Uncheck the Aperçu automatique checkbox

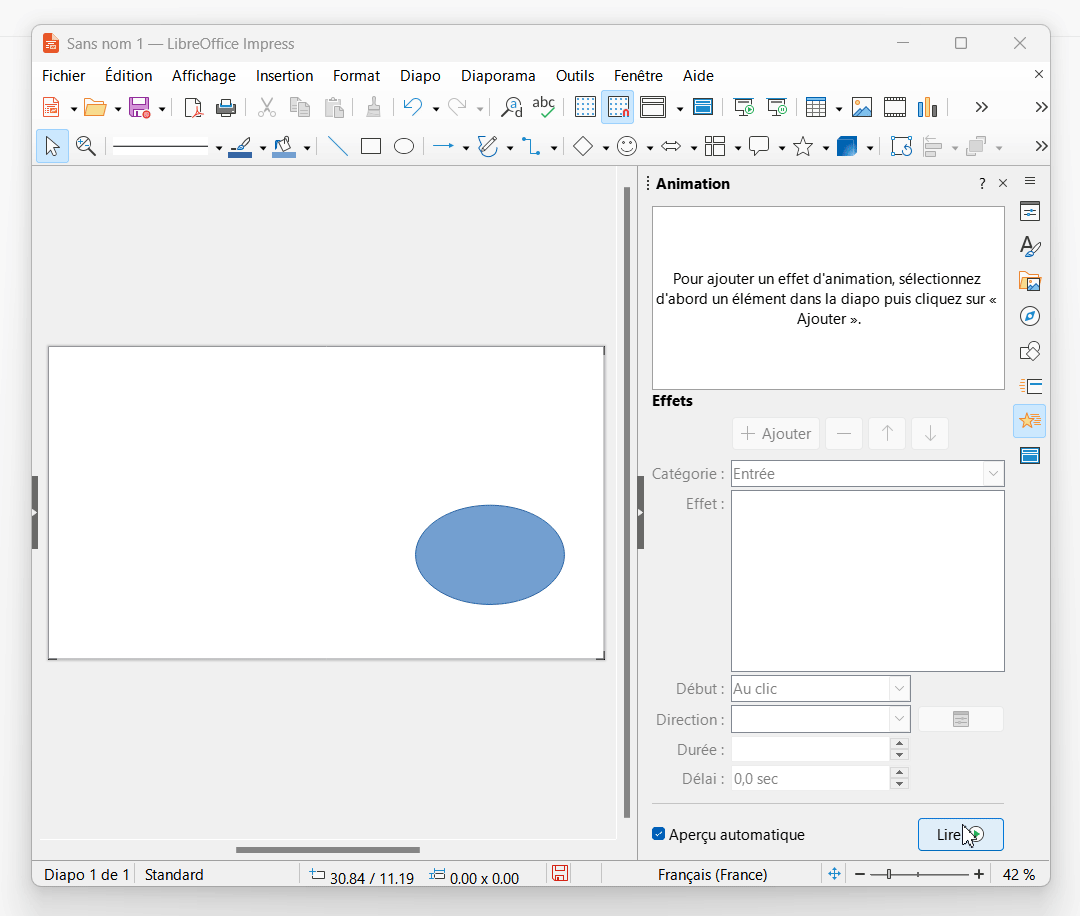(x=658, y=834)
